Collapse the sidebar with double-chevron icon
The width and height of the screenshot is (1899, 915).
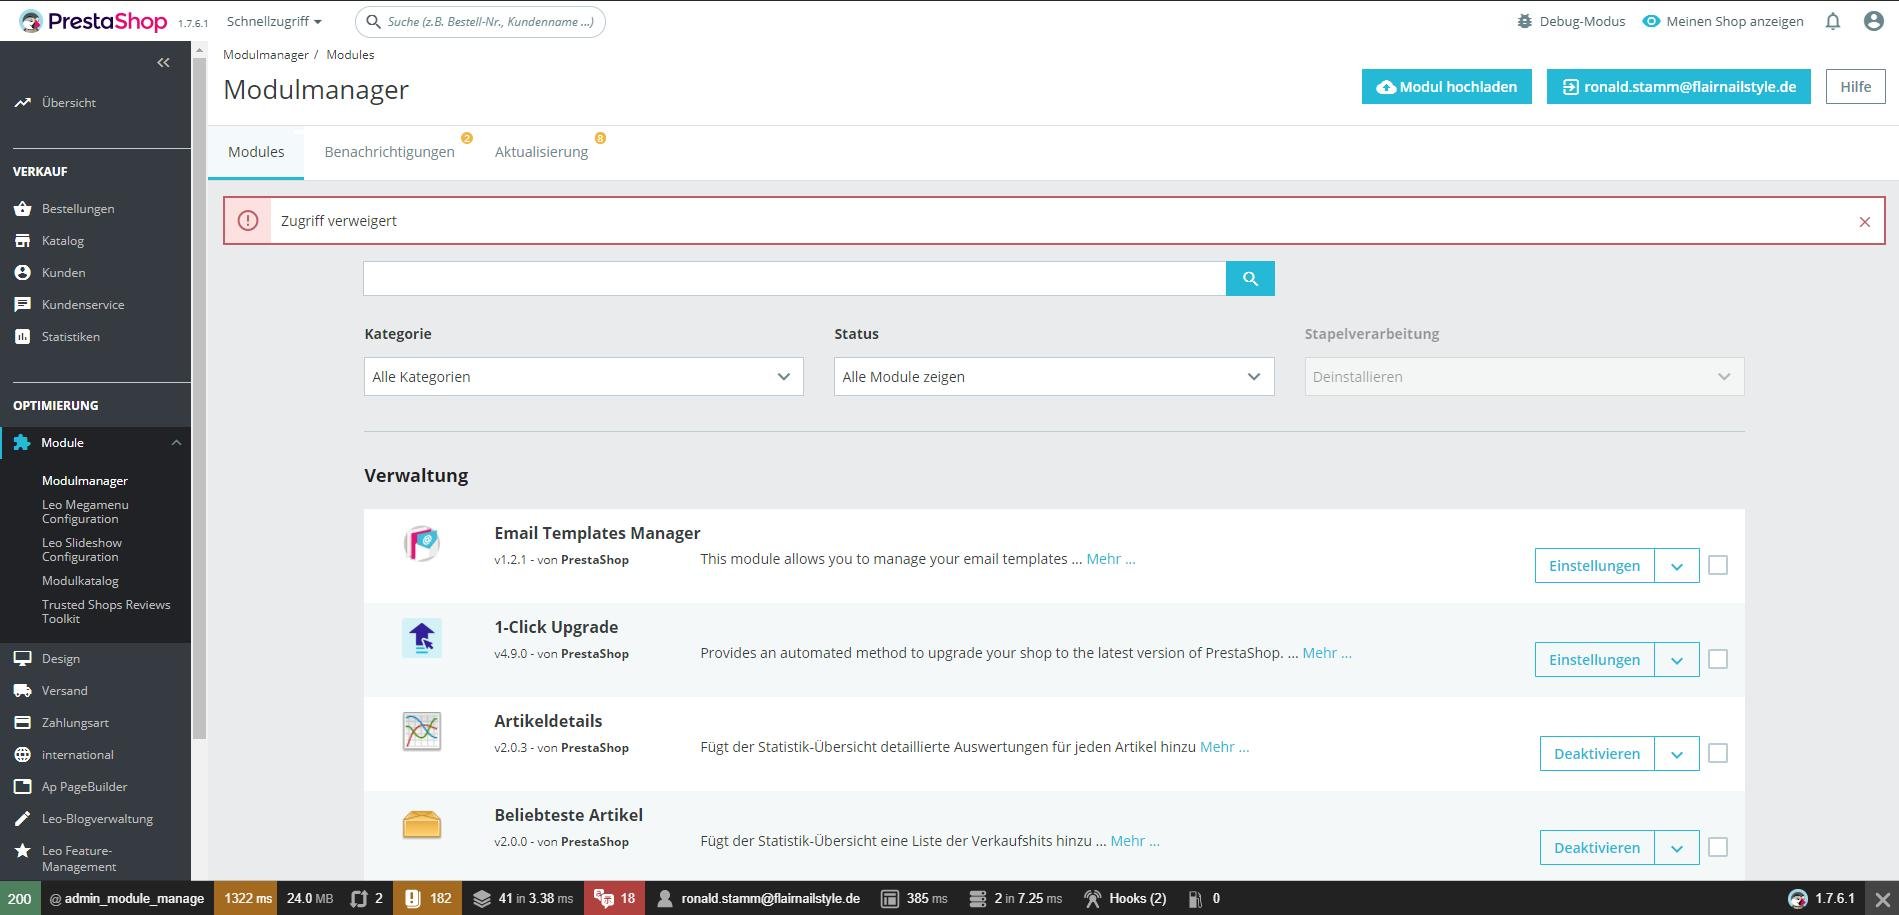163,63
